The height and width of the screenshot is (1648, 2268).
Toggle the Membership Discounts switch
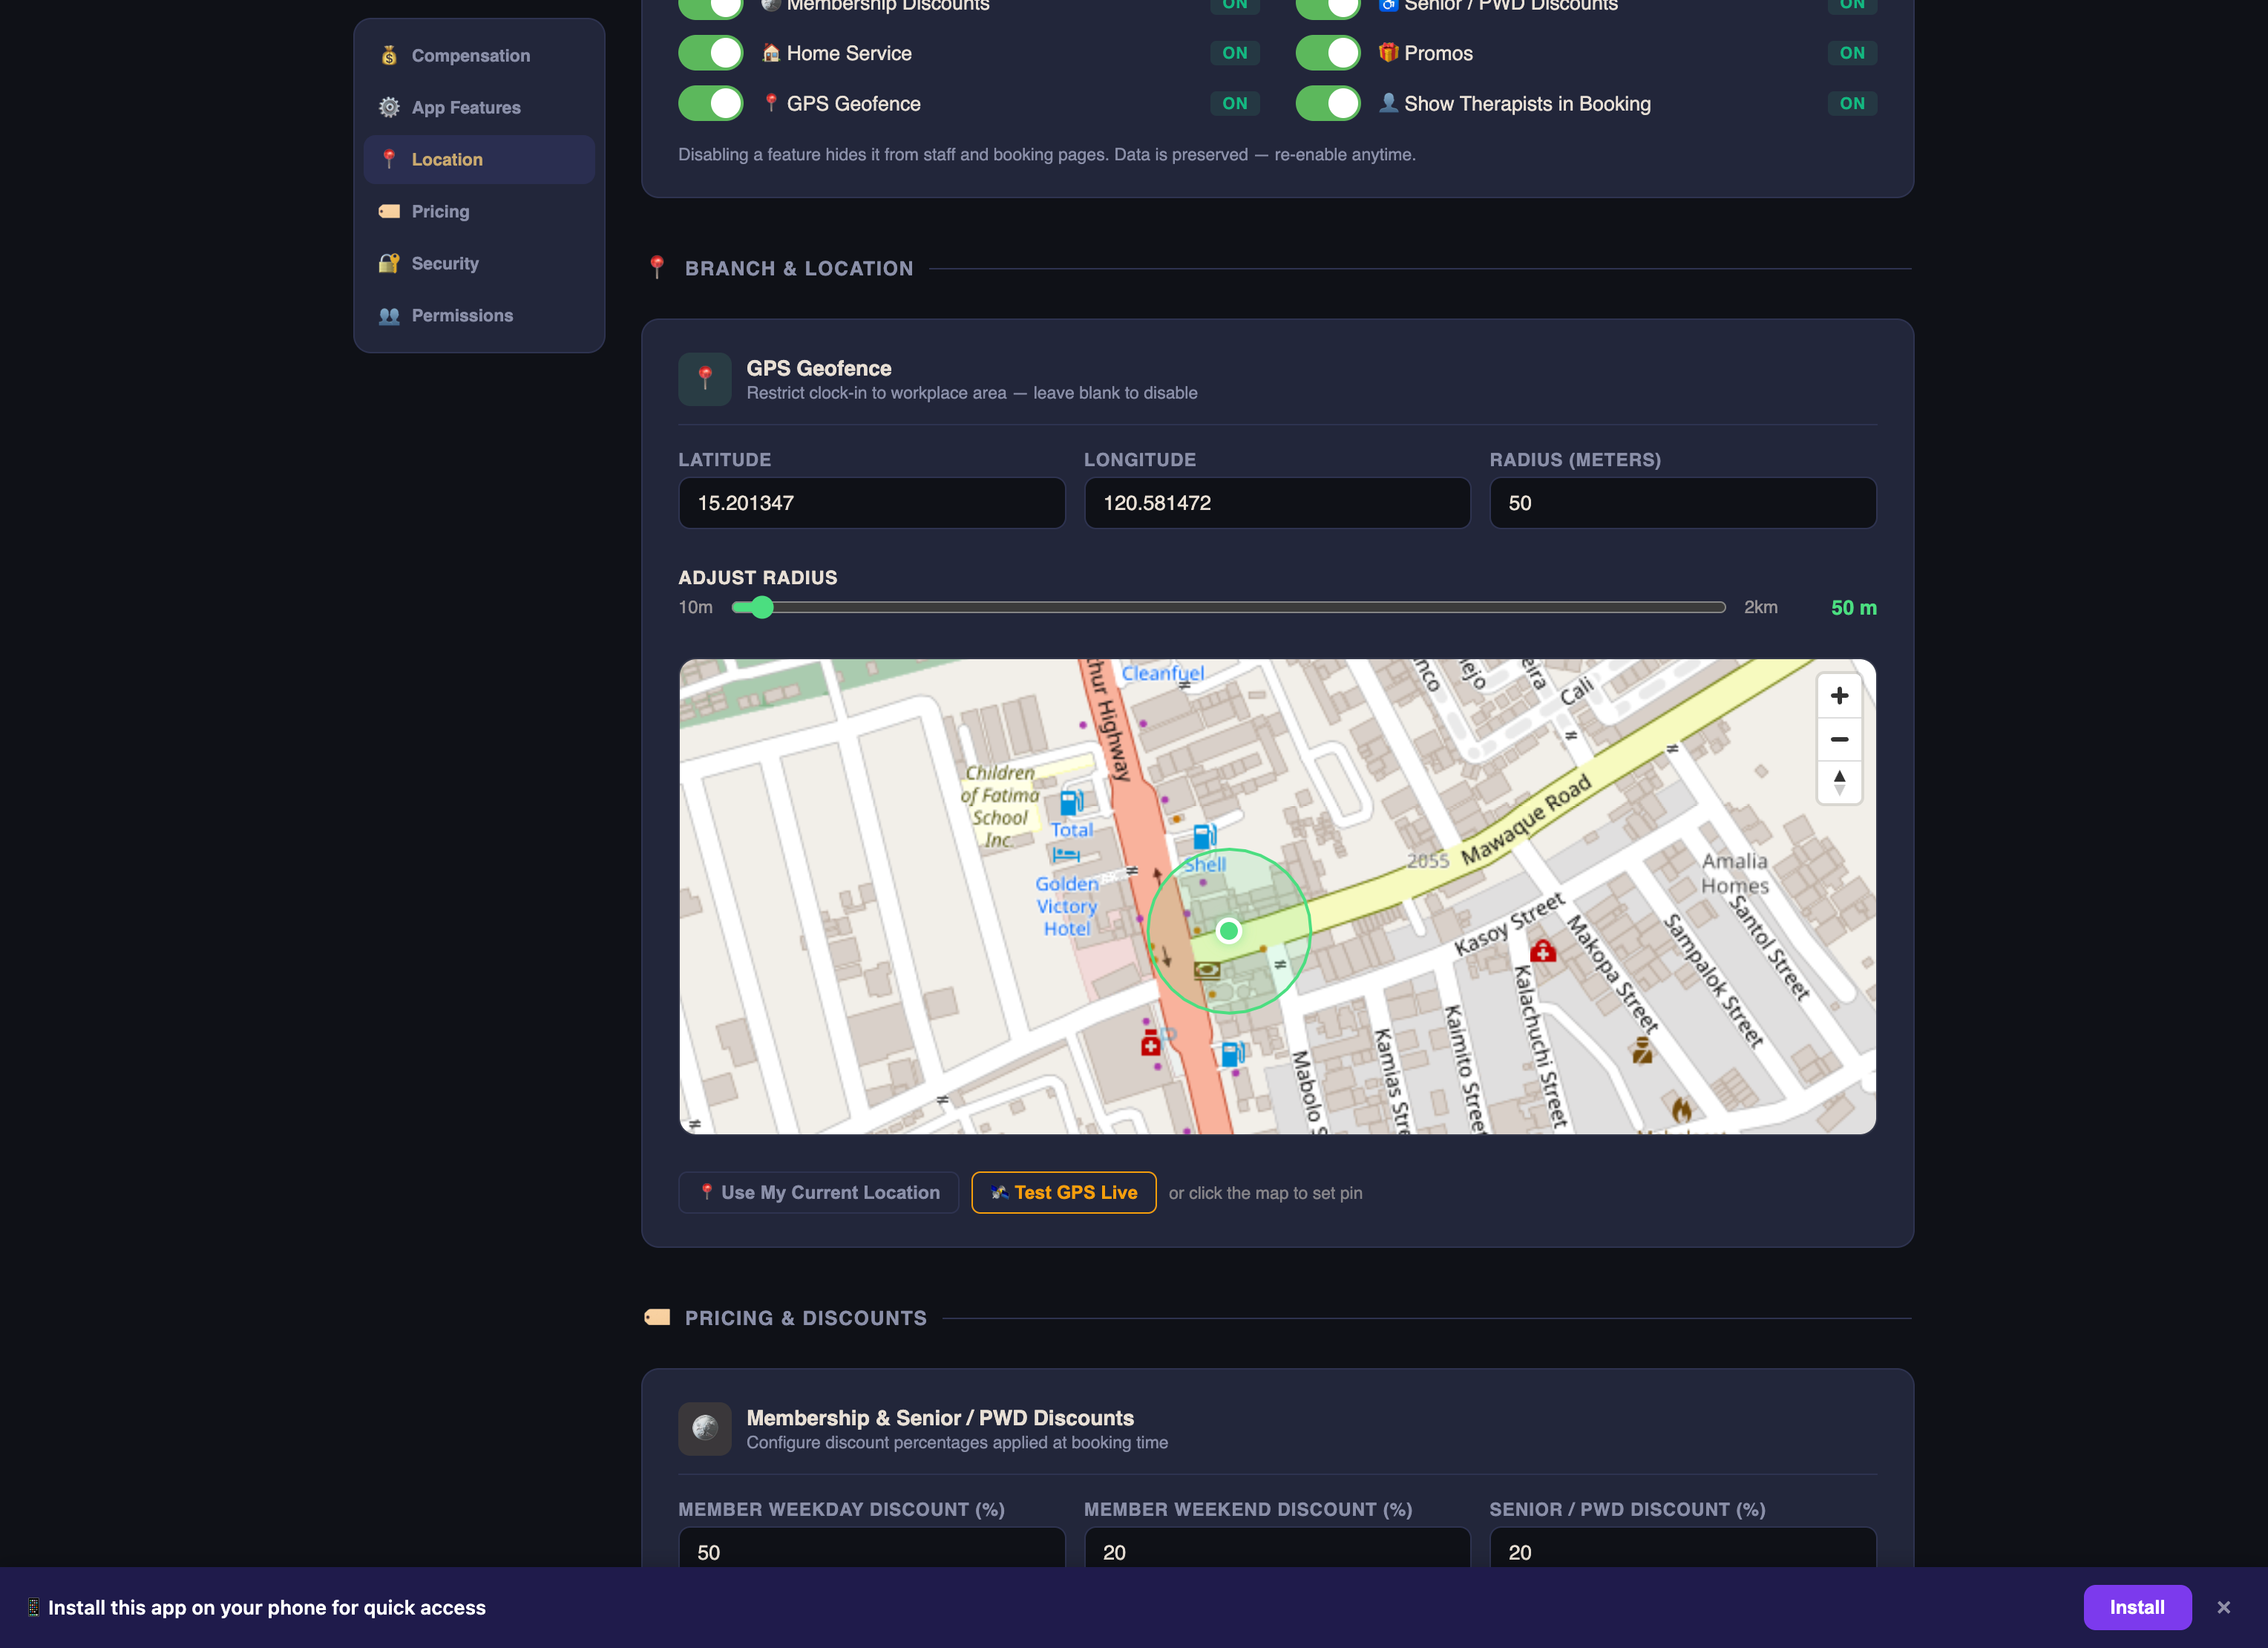[710, 7]
